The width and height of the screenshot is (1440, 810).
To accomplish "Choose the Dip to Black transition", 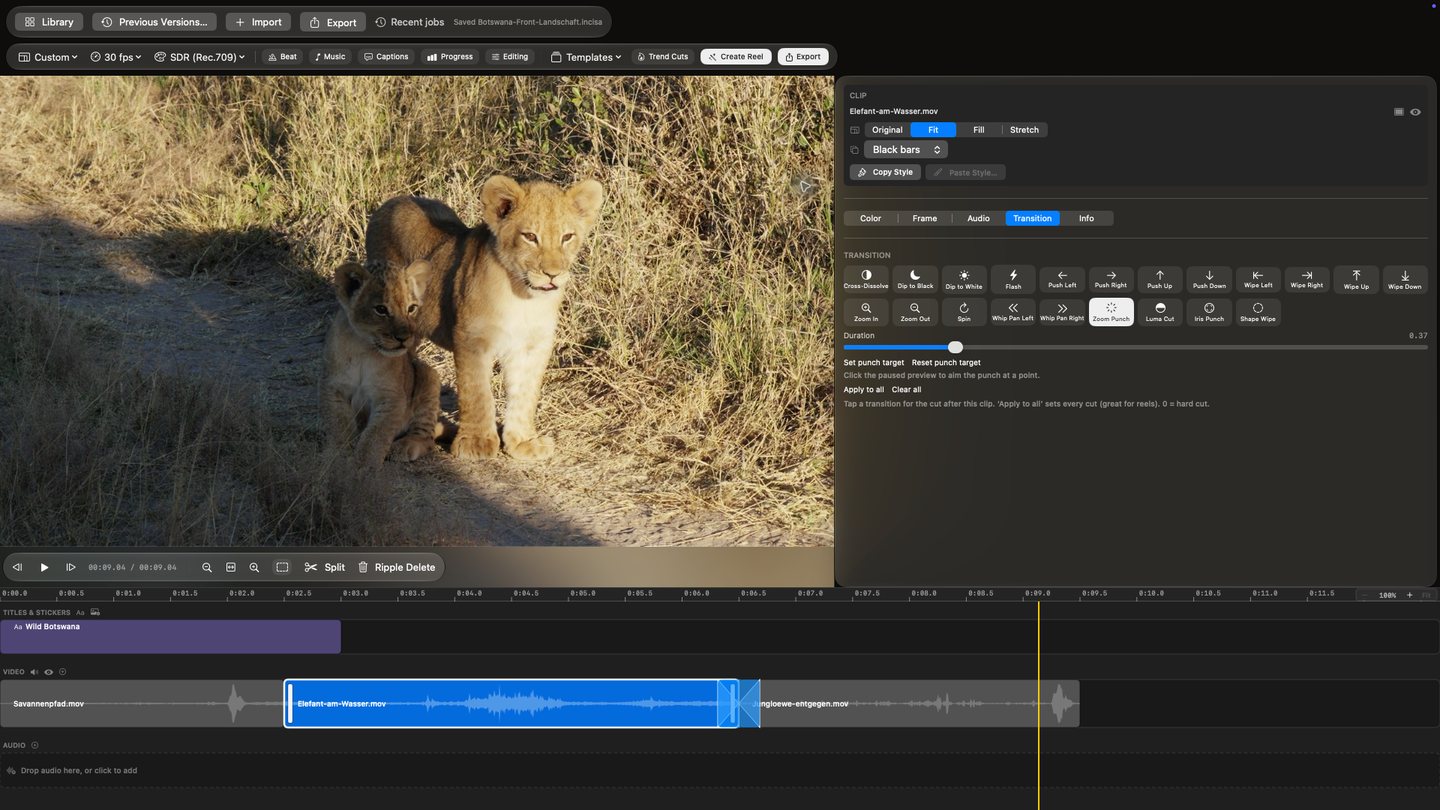I will coord(915,279).
